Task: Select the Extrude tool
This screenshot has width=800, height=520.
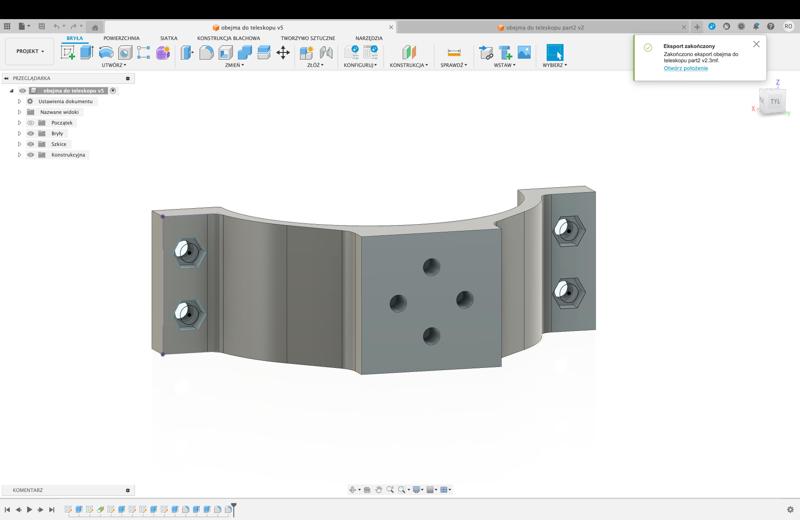Action: [x=87, y=52]
